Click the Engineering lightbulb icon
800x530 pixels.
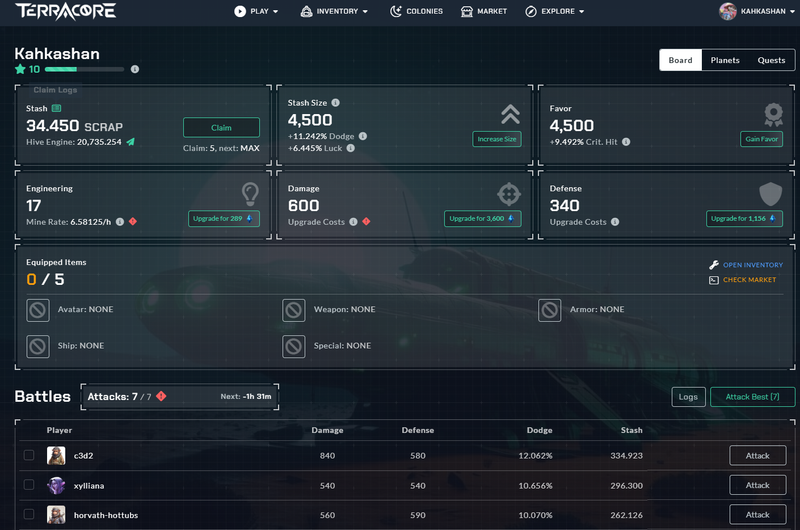pyautogui.click(x=250, y=194)
